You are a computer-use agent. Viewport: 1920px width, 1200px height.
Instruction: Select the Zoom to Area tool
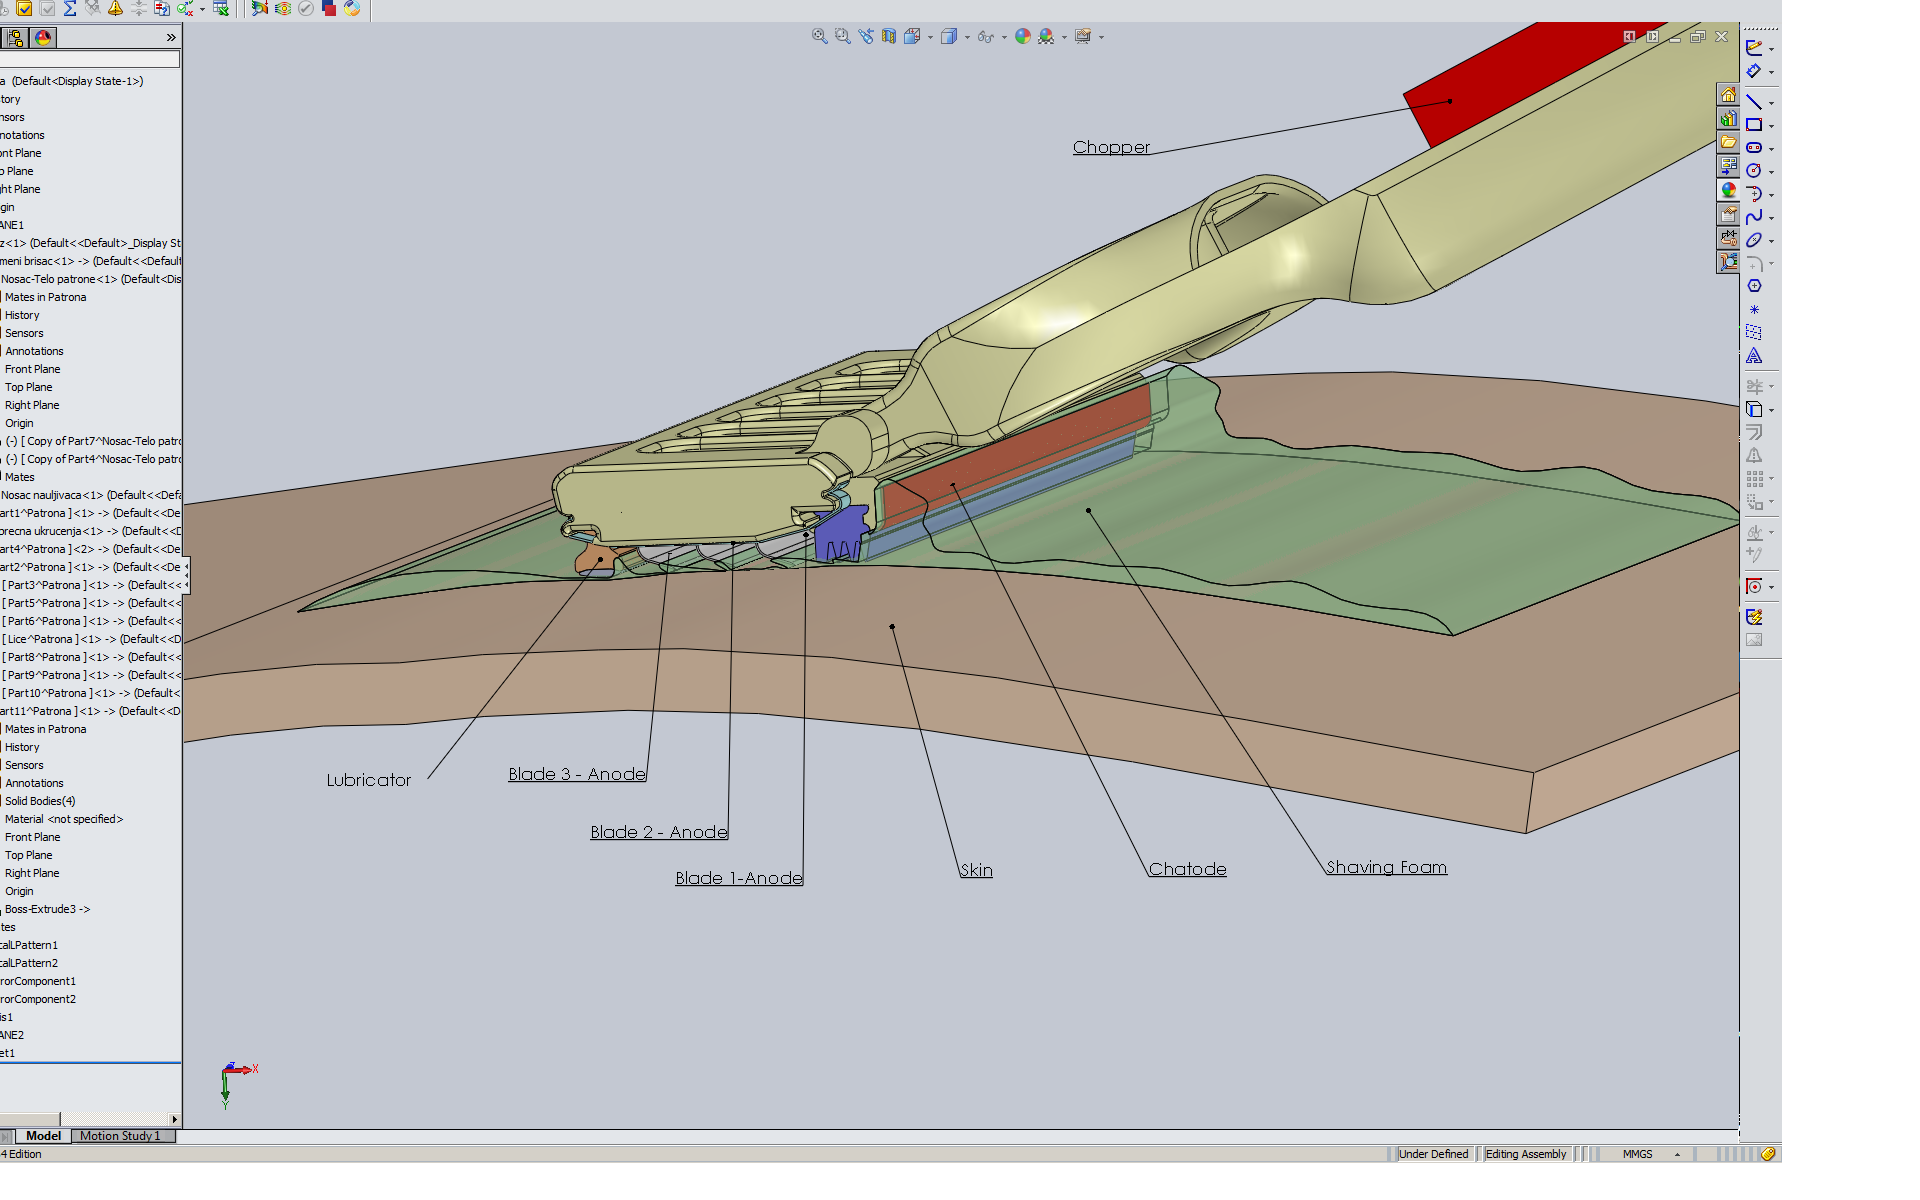click(842, 36)
